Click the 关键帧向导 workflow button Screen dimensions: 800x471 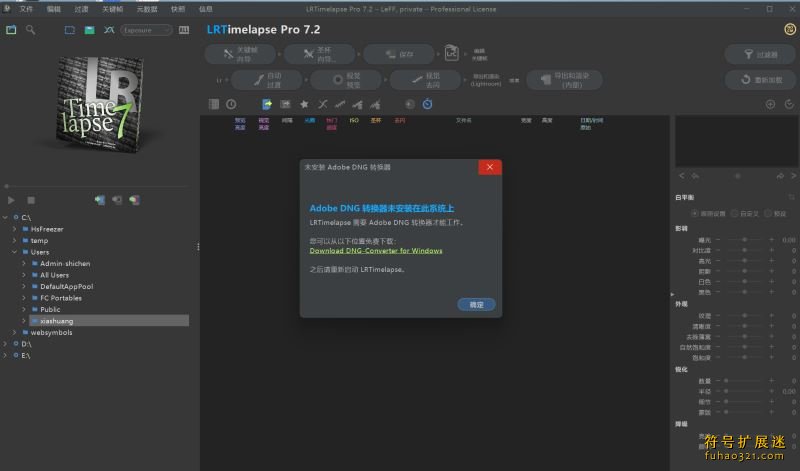tap(240, 54)
